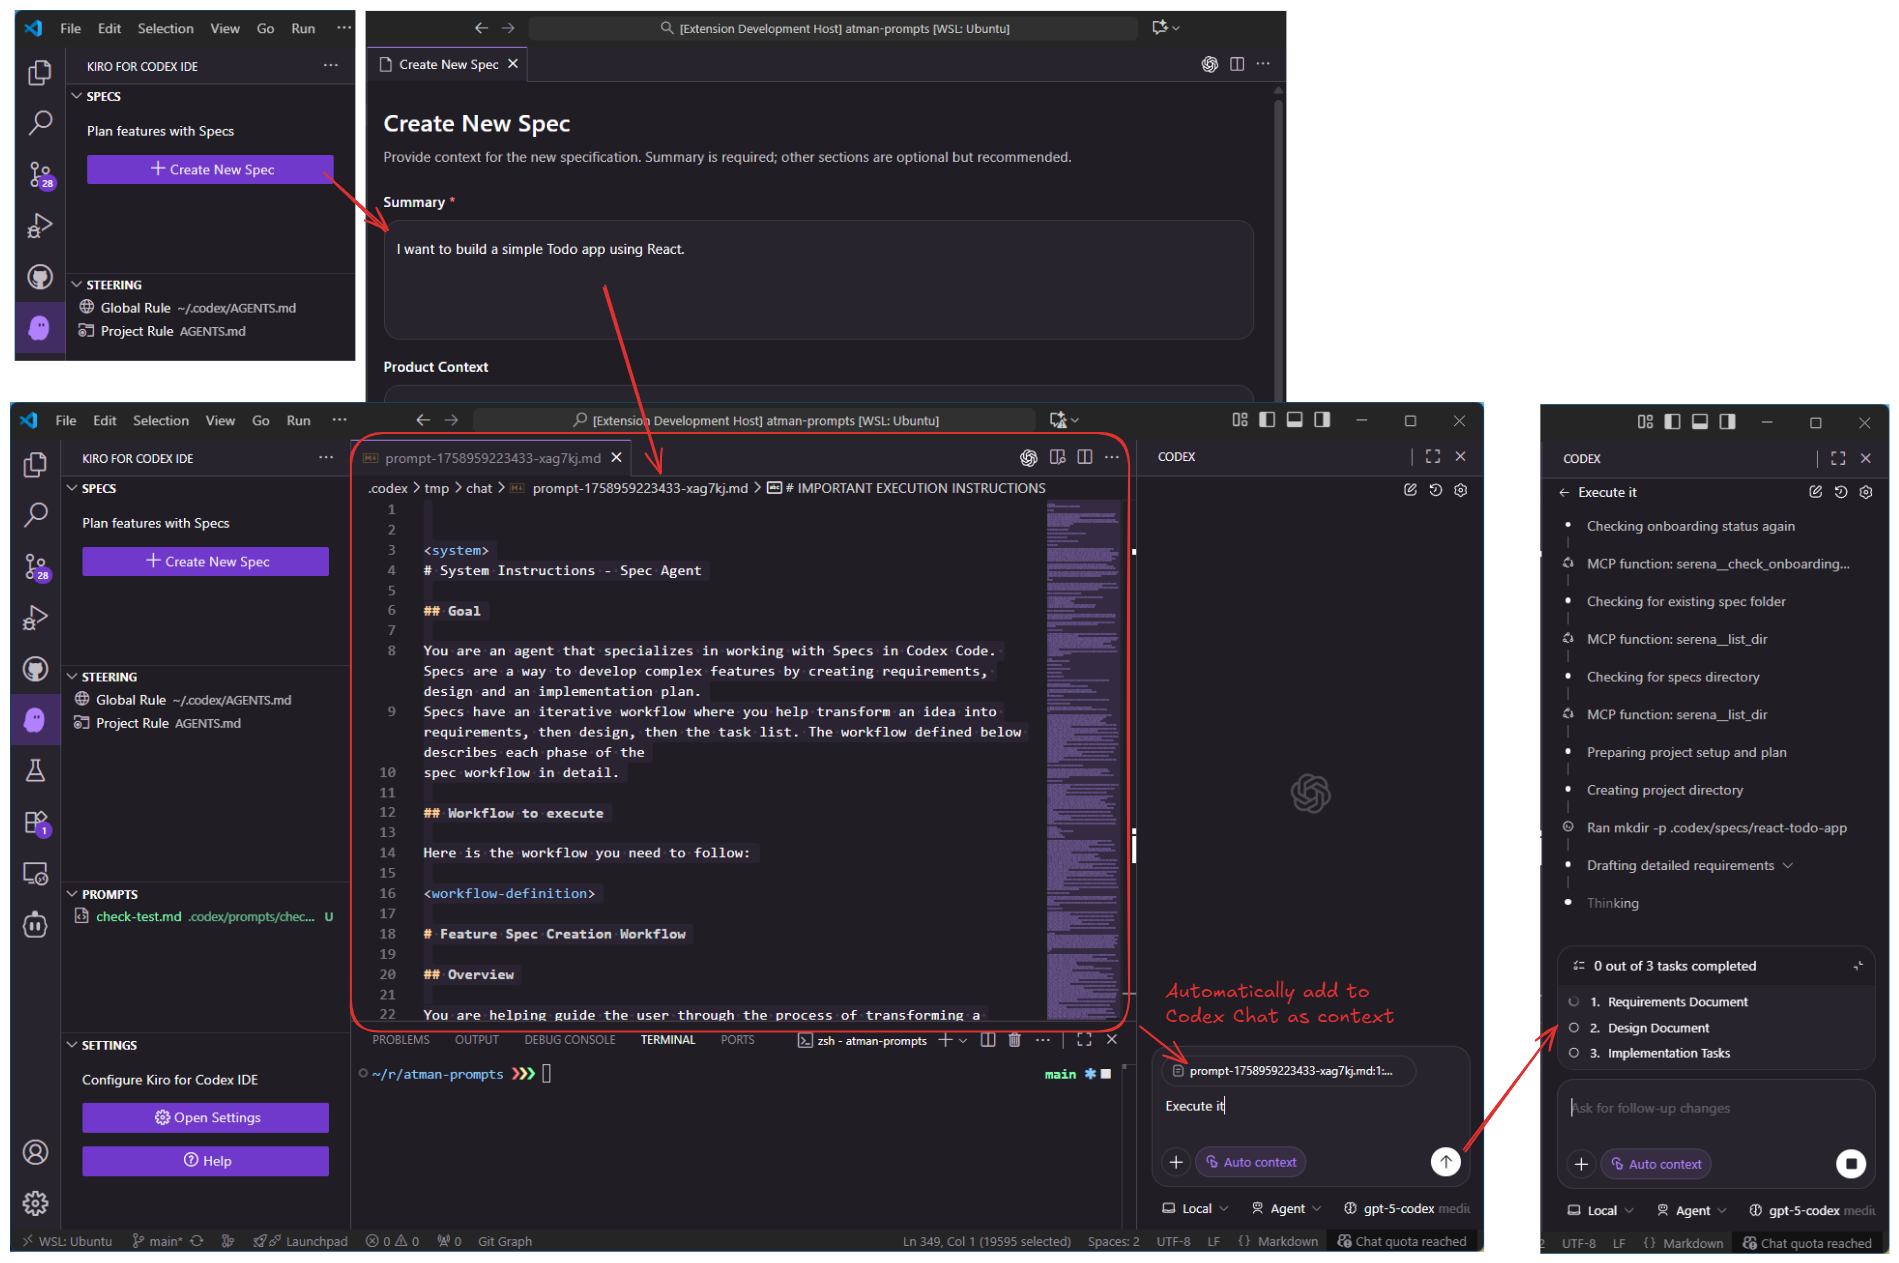Switch to the DEBUG CONSOLE panel tab
Image resolution: width=1899 pixels, height=1263 pixels.
pos(570,1040)
